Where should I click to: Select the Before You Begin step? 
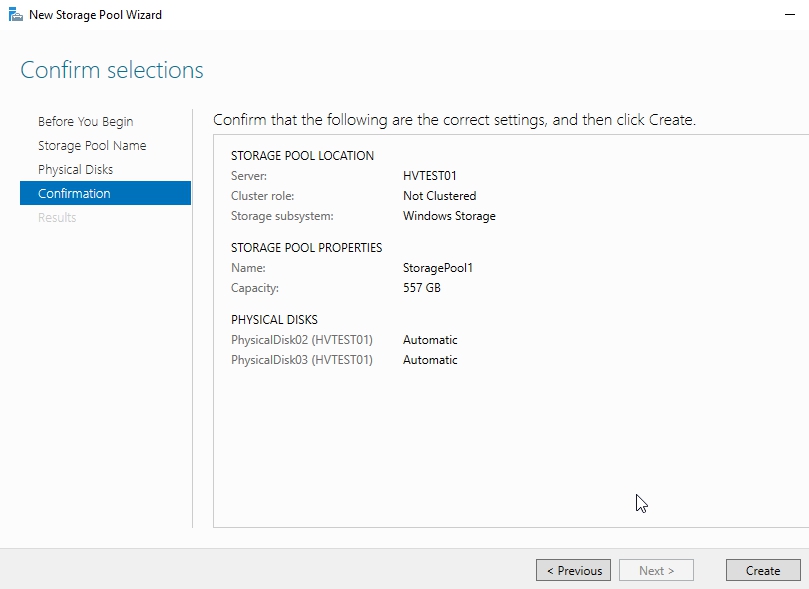(x=79, y=121)
